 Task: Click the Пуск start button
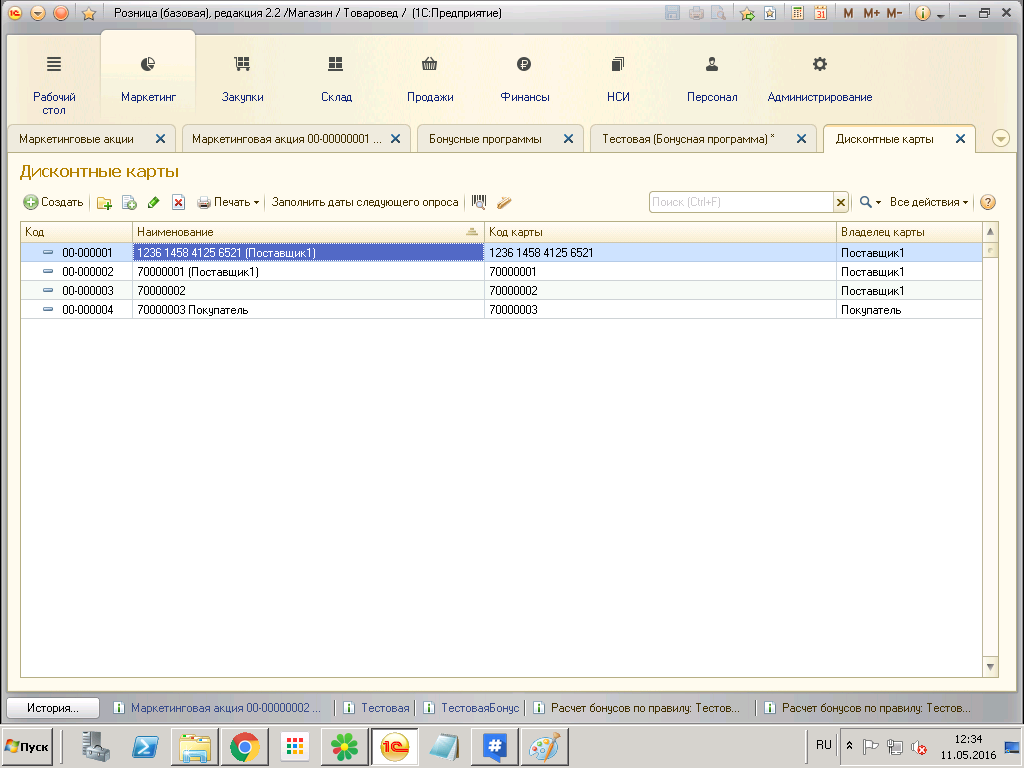tap(27, 747)
